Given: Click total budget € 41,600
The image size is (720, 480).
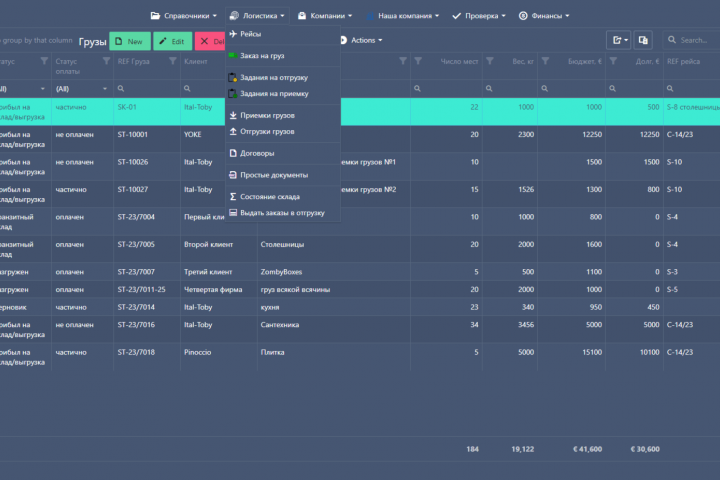Looking at the screenshot, I should click(587, 449).
